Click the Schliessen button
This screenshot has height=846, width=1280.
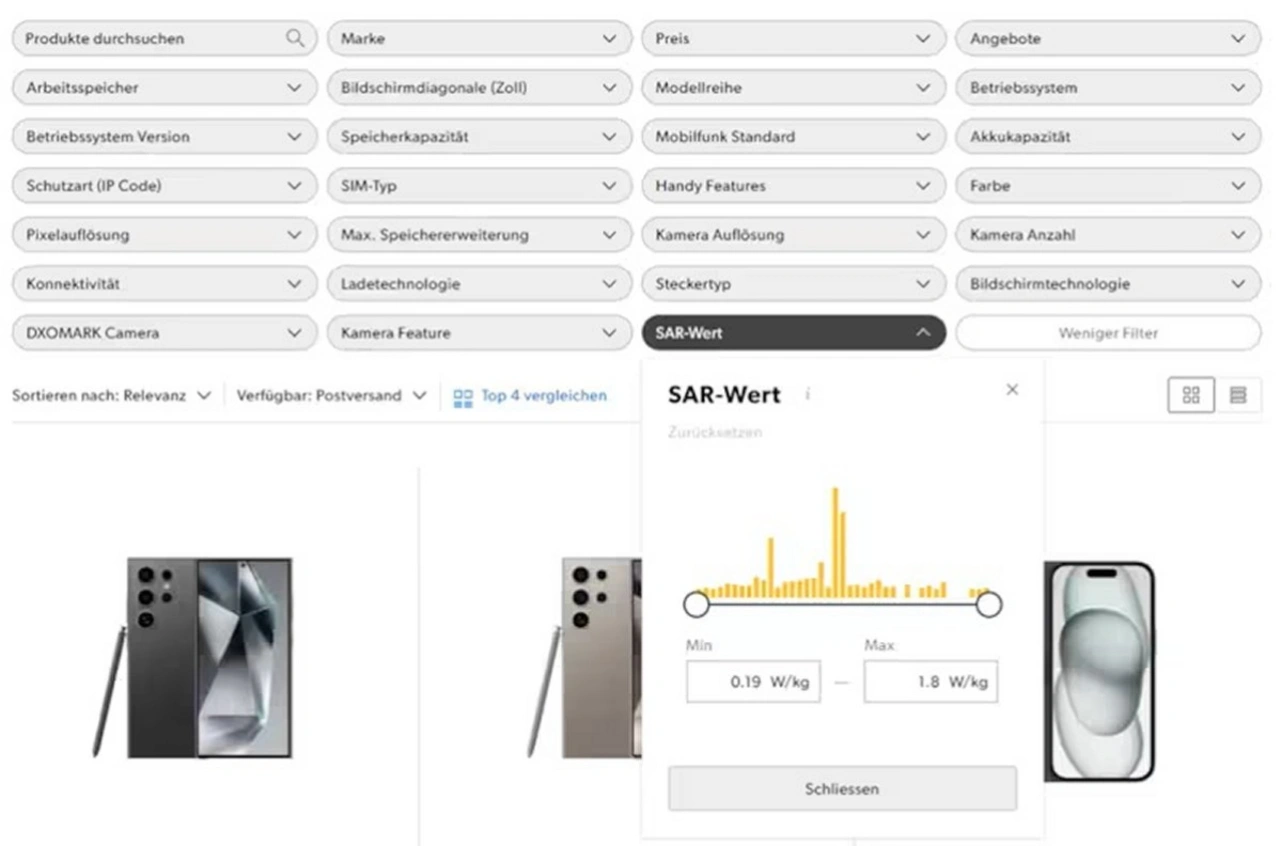(x=842, y=789)
